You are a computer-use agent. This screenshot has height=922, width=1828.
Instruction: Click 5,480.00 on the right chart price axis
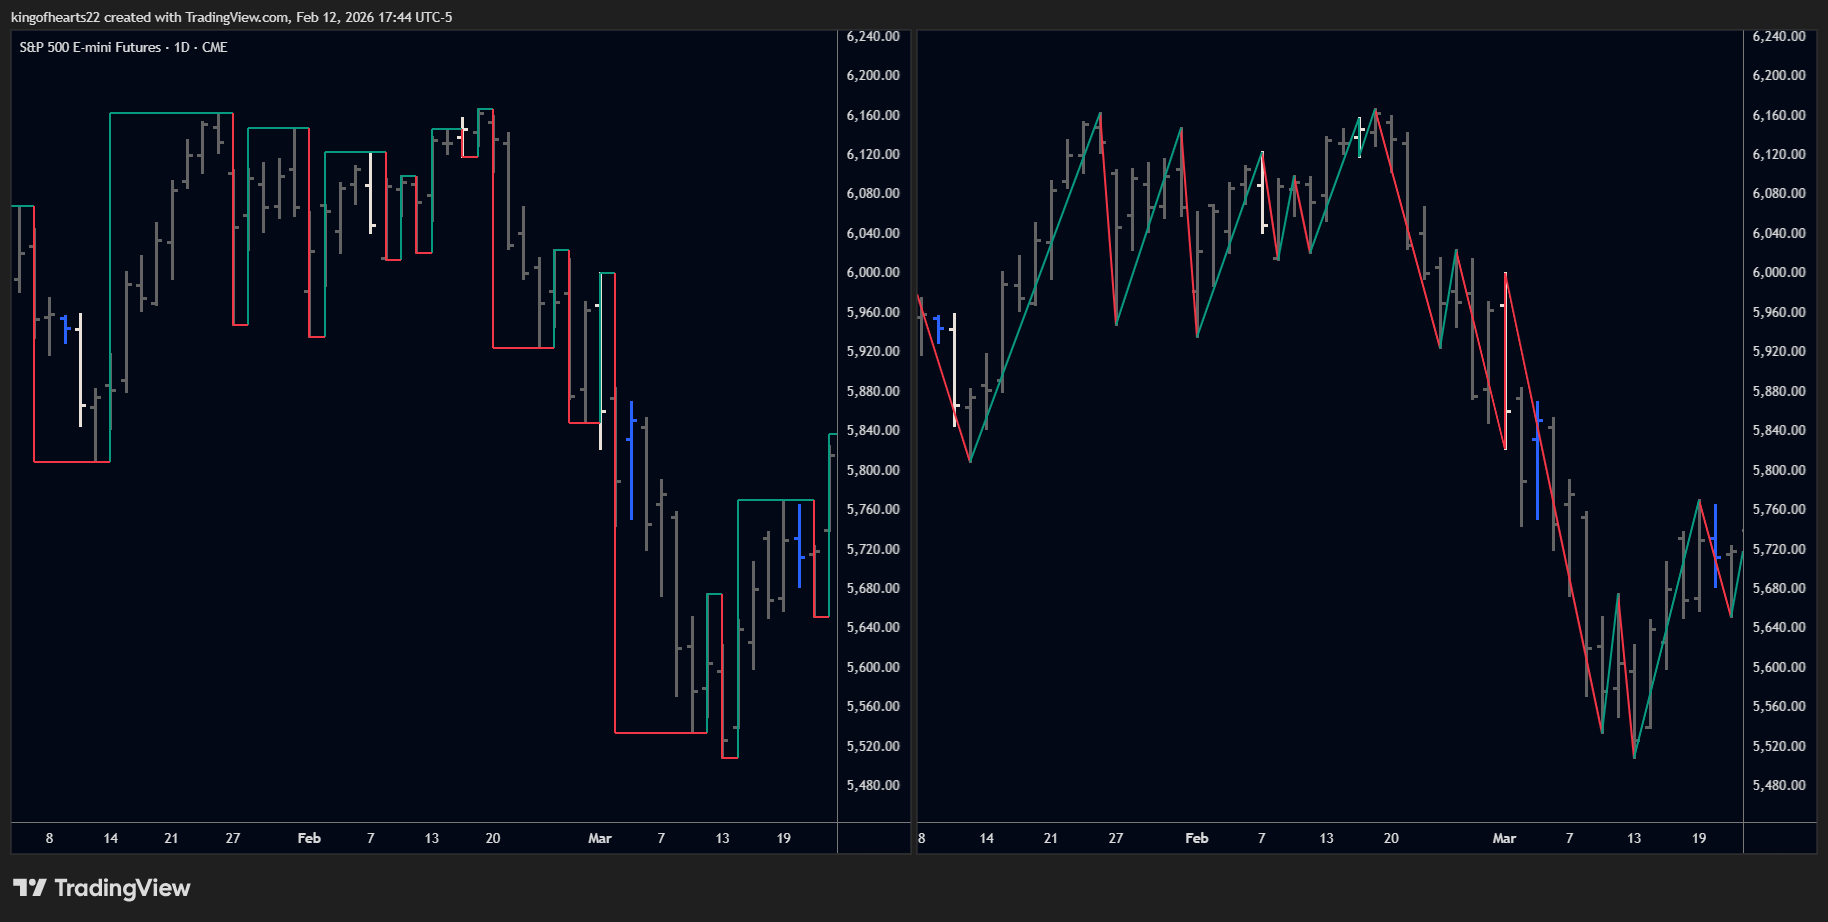[1778, 785]
